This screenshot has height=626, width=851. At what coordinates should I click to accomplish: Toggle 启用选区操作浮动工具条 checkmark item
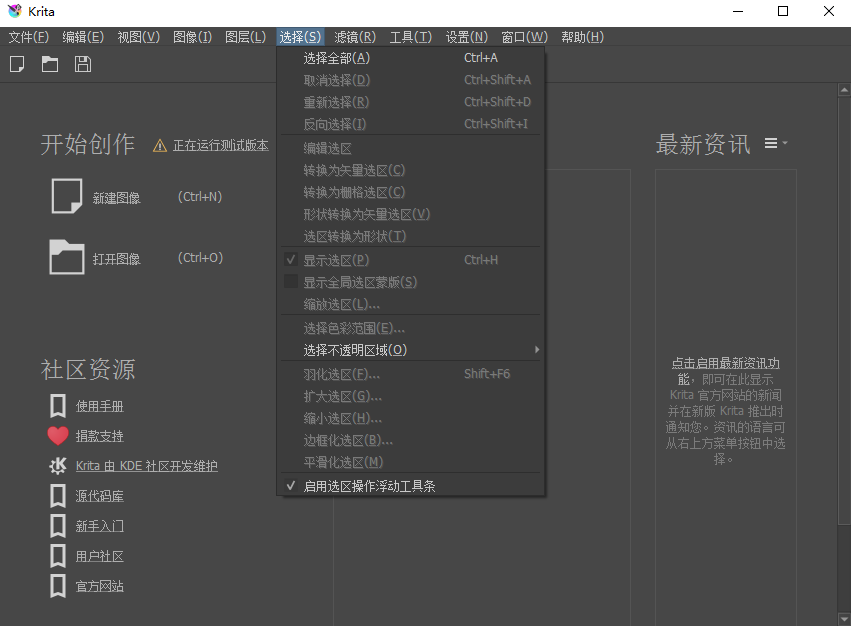point(411,486)
